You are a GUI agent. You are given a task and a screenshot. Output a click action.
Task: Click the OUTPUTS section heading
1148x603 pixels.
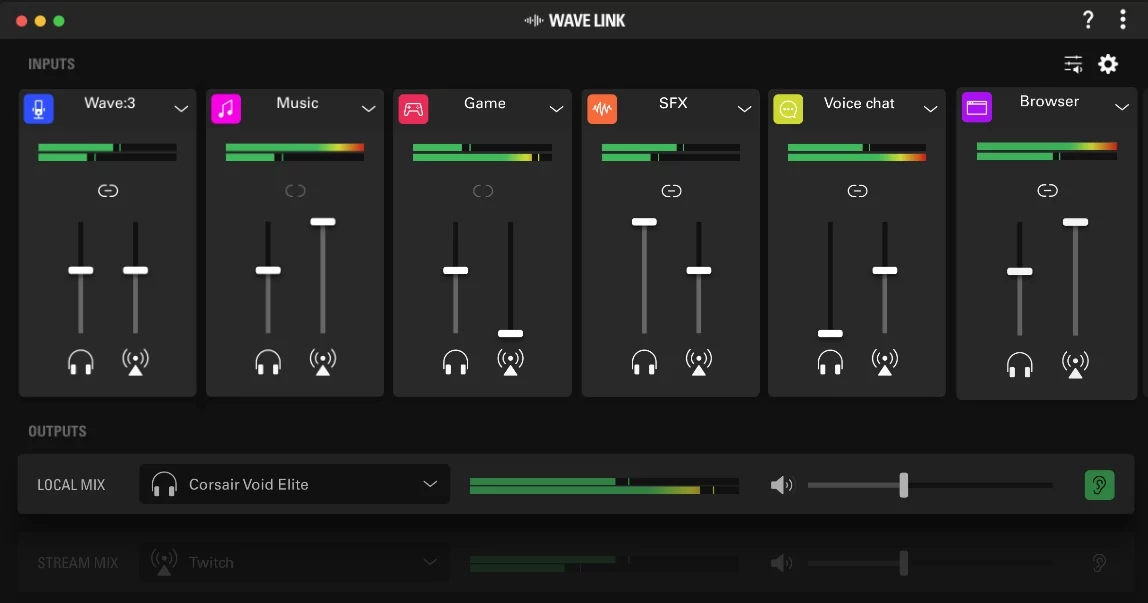(x=57, y=432)
